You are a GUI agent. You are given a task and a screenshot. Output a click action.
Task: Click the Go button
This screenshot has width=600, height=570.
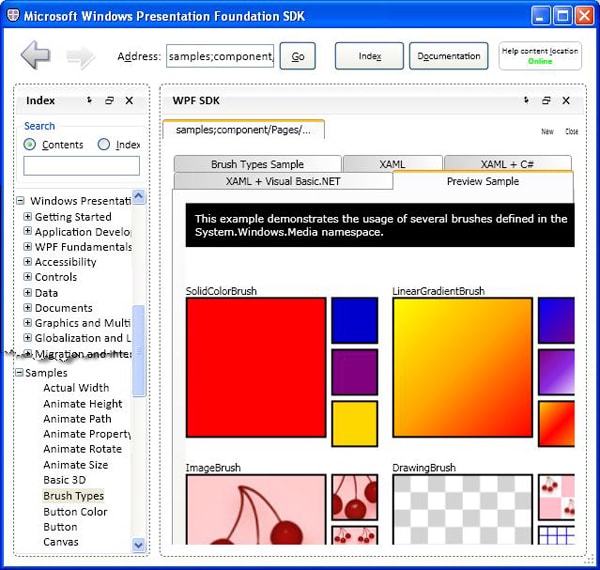click(298, 56)
